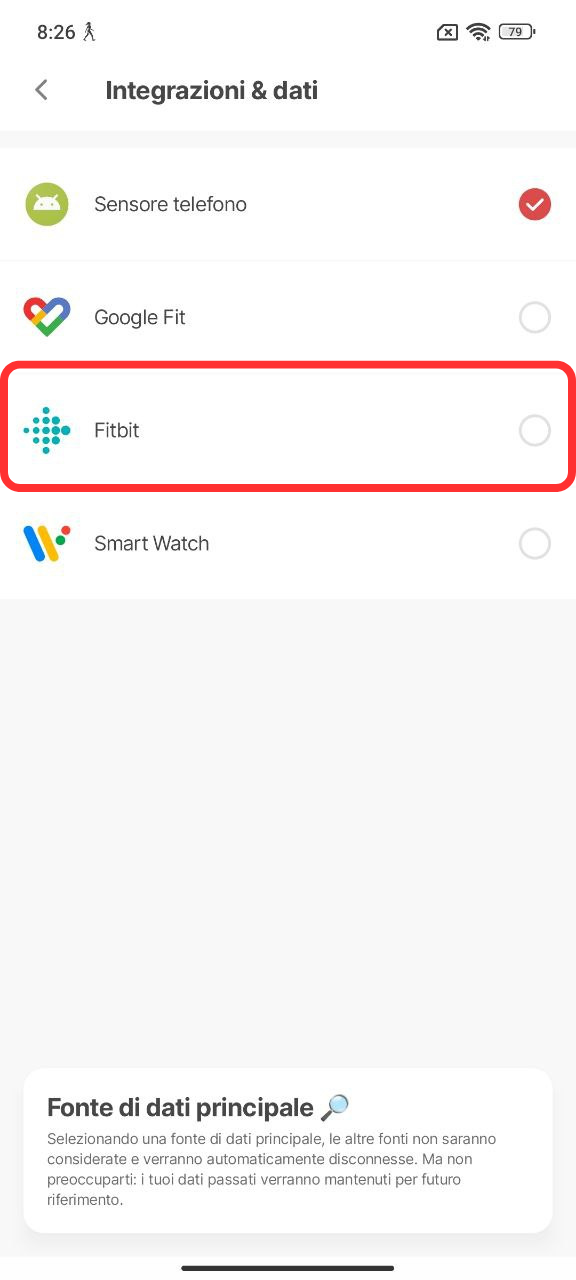576x1280 pixels.
Task: Tap the battery indicator showing 79
Action: 517,32
